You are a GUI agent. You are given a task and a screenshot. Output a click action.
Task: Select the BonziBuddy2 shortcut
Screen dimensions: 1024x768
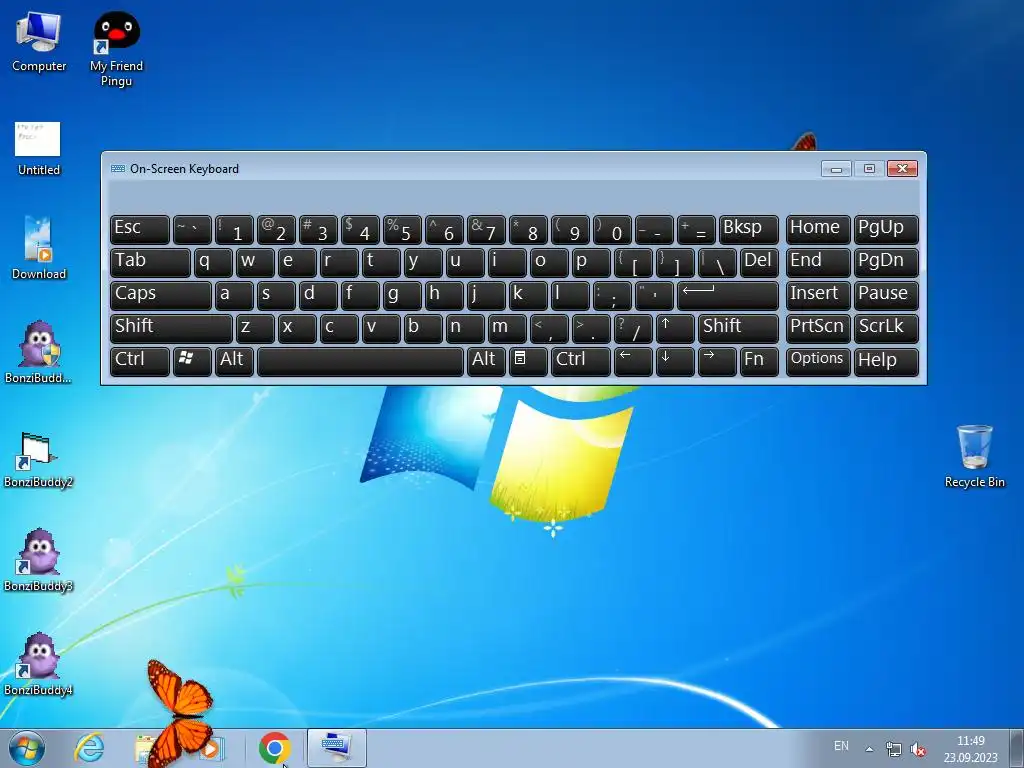tap(39, 460)
